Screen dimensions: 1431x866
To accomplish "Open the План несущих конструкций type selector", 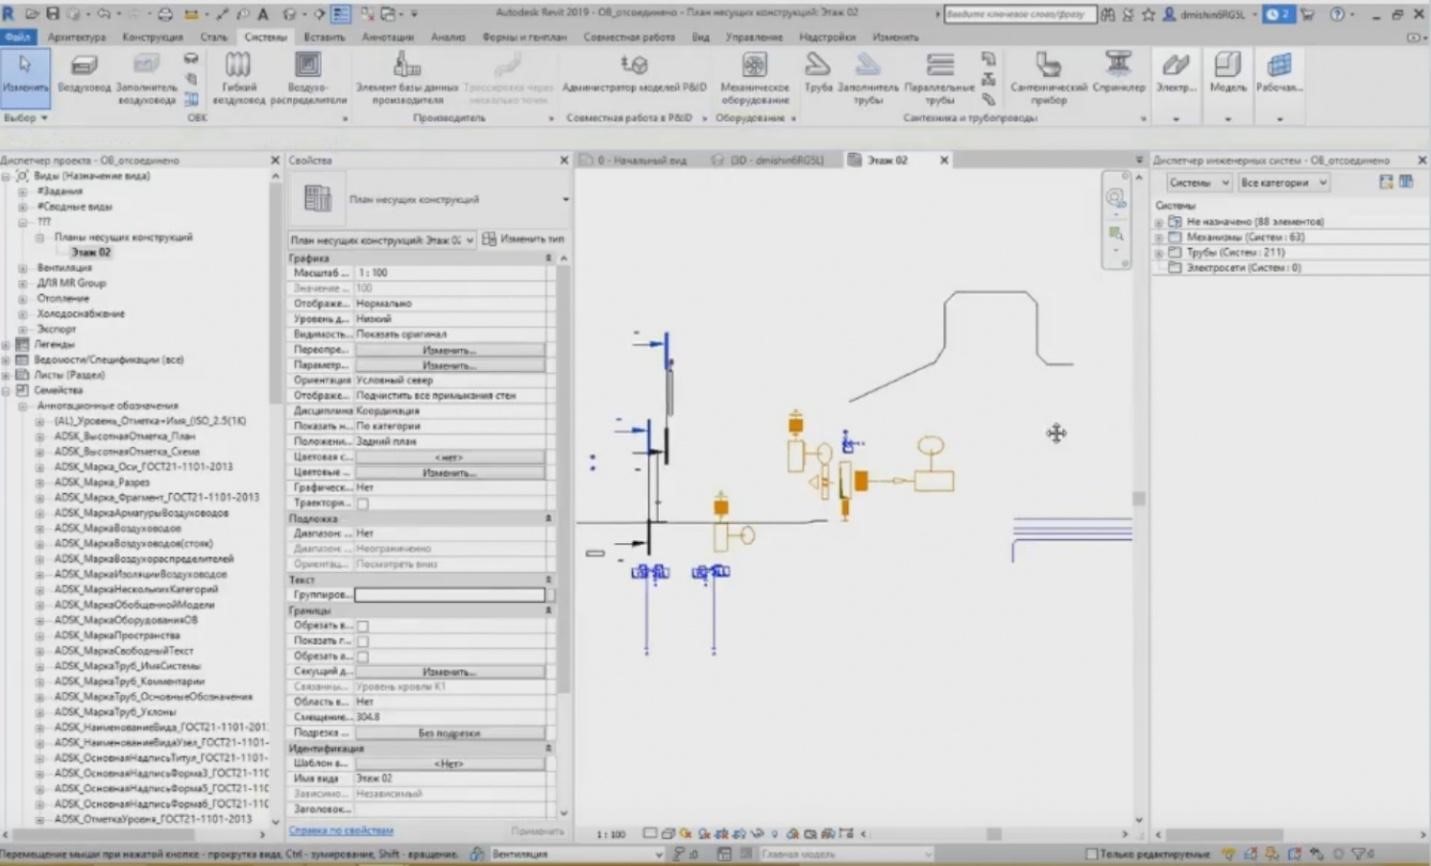I will point(429,199).
